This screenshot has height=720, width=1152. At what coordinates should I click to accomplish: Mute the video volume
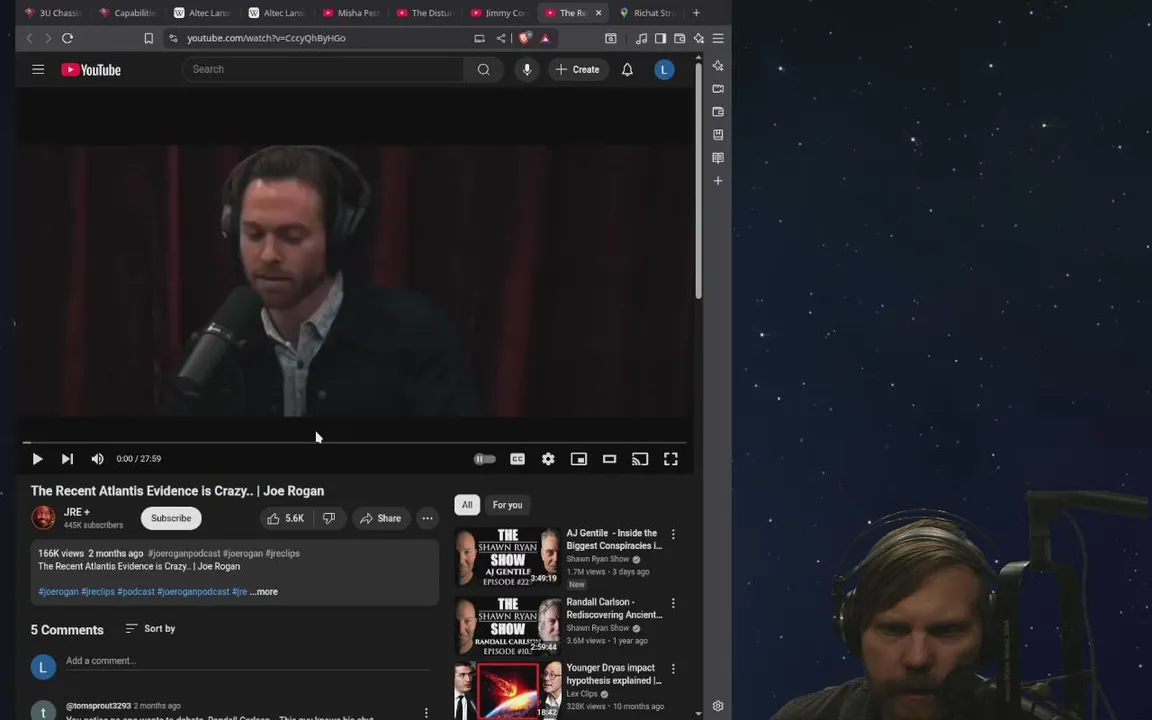(x=97, y=458)
